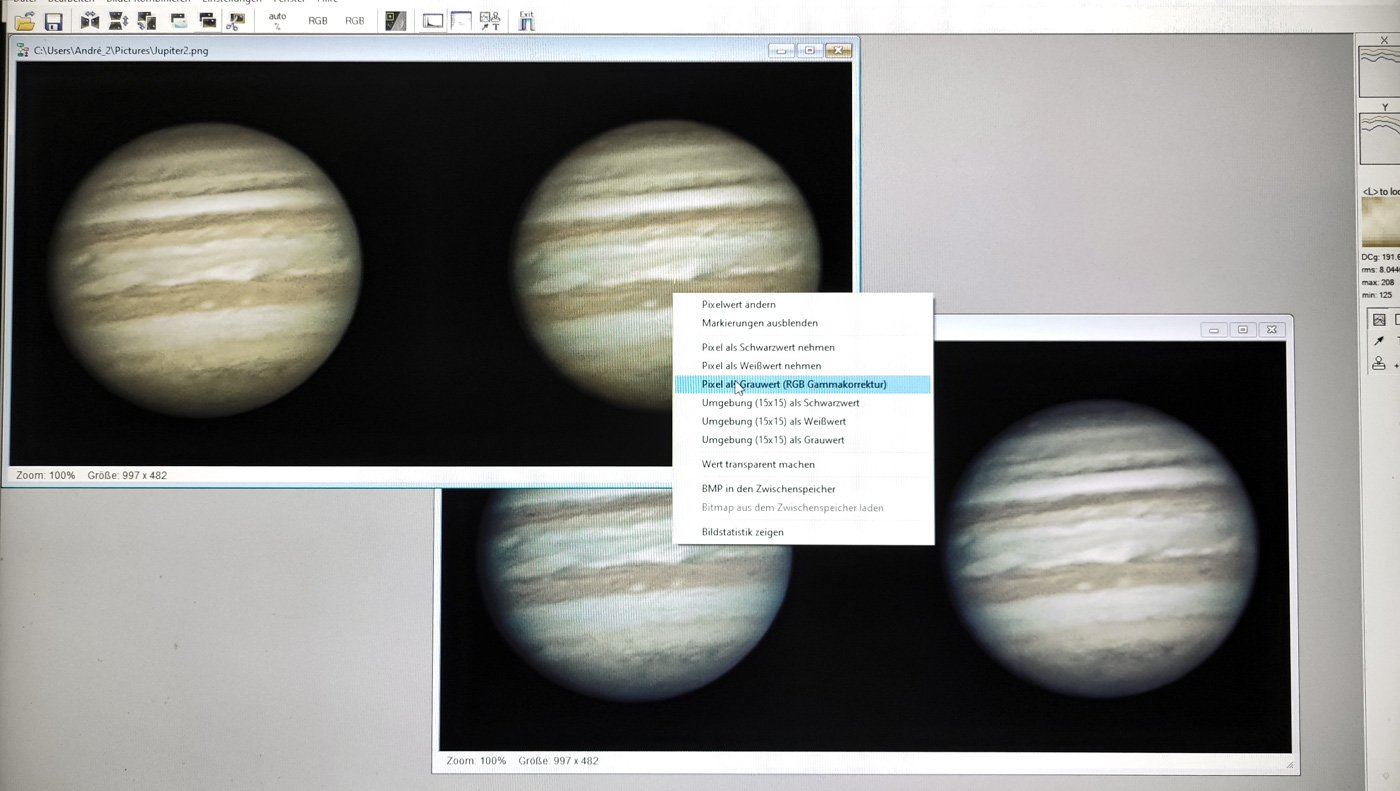Viewport: 1400px width, 791px height.
Task: Click the auto % scaling toolbar button
Action: pyautogui.click(x=278, y=20)
